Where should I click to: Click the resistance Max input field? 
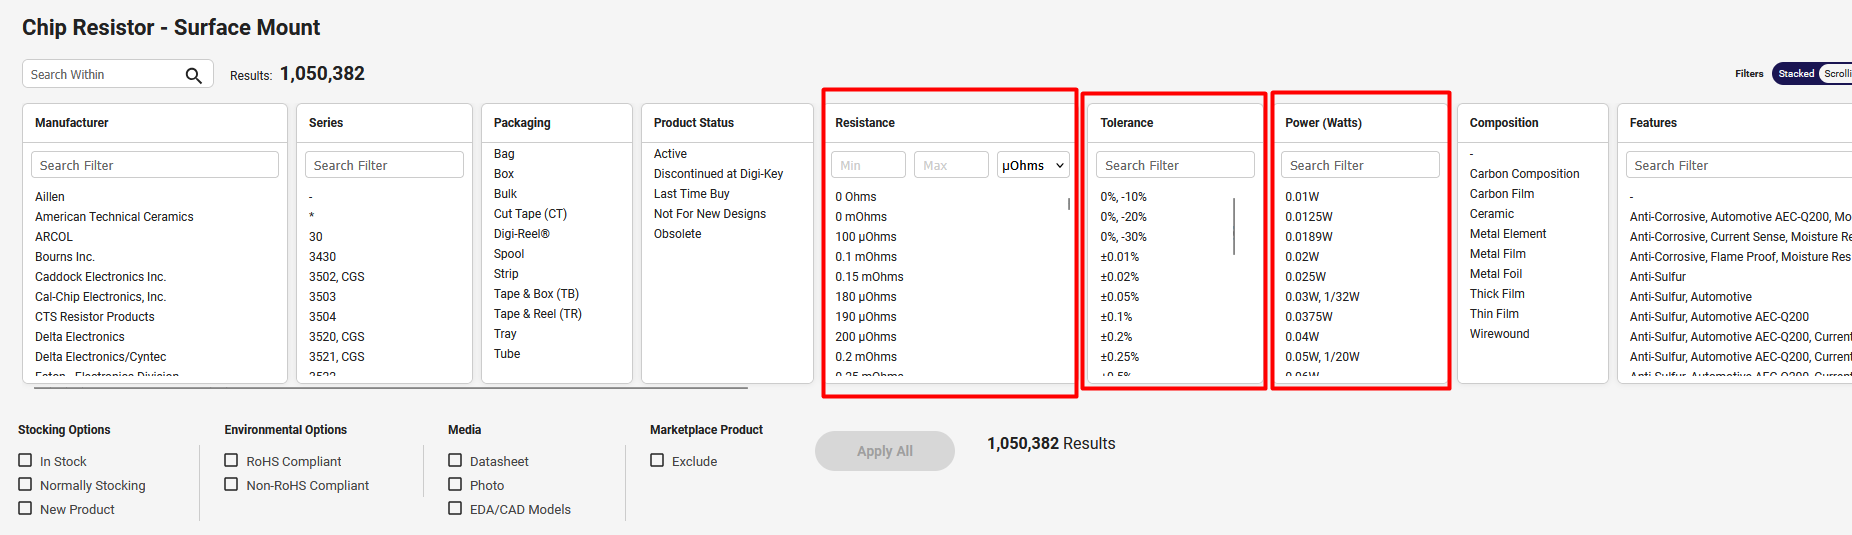point(950,165)
